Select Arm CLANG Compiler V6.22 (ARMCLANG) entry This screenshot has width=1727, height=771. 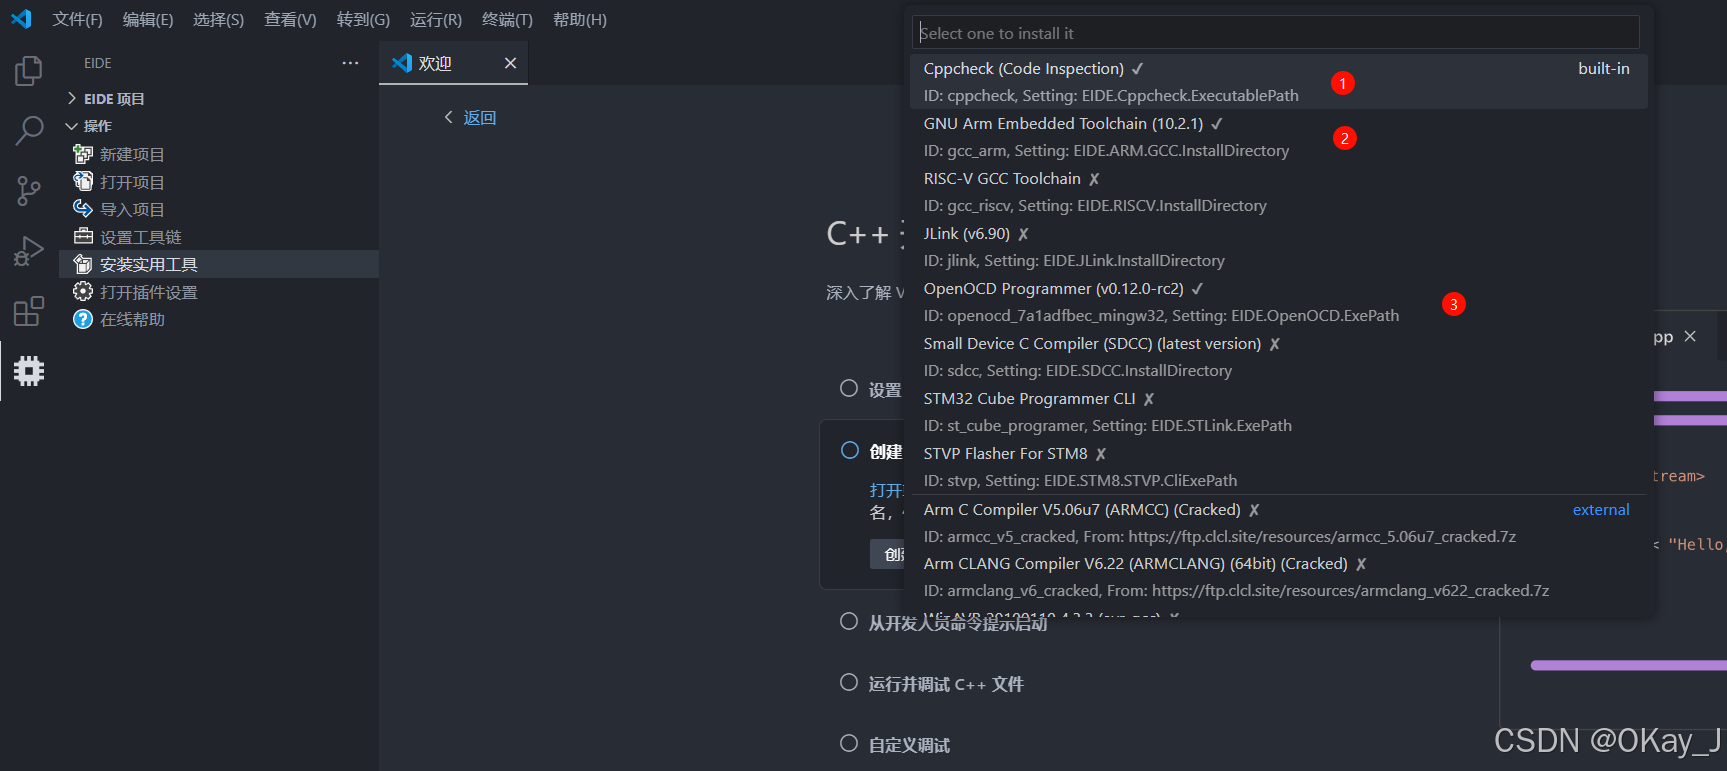pos(1279,577)
